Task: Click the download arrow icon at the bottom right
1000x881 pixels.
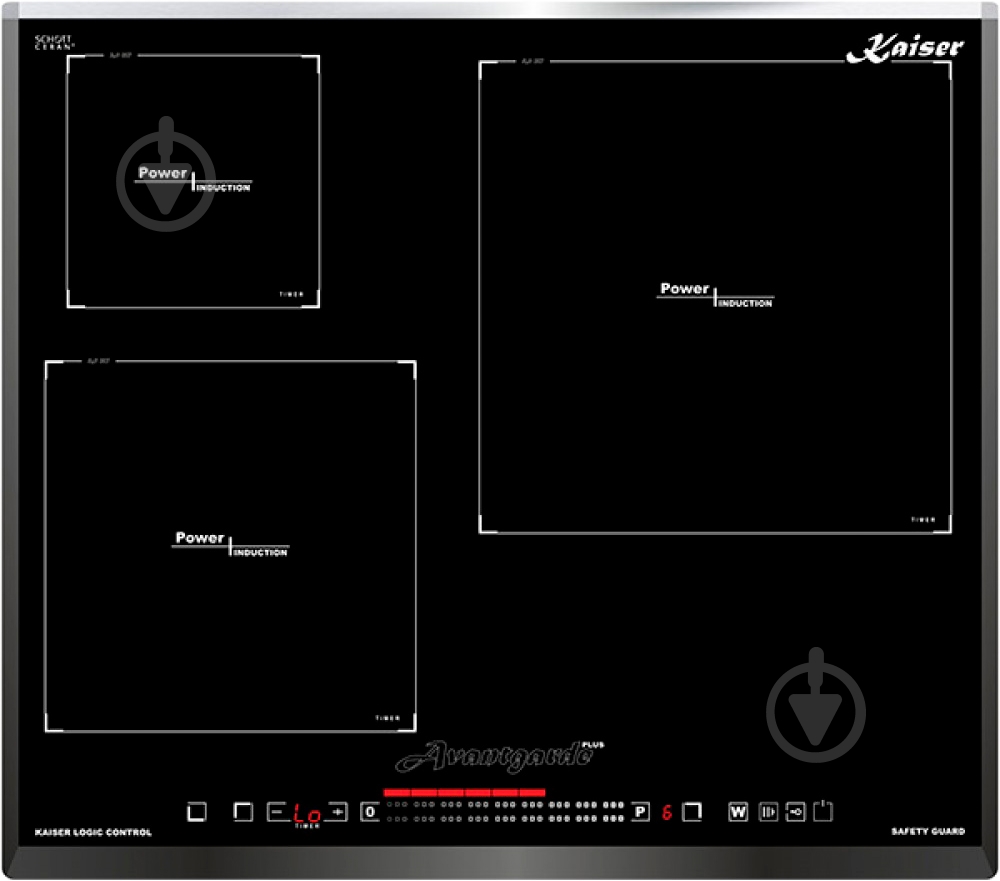Action: pyautogui.click(x=816, y=705)
